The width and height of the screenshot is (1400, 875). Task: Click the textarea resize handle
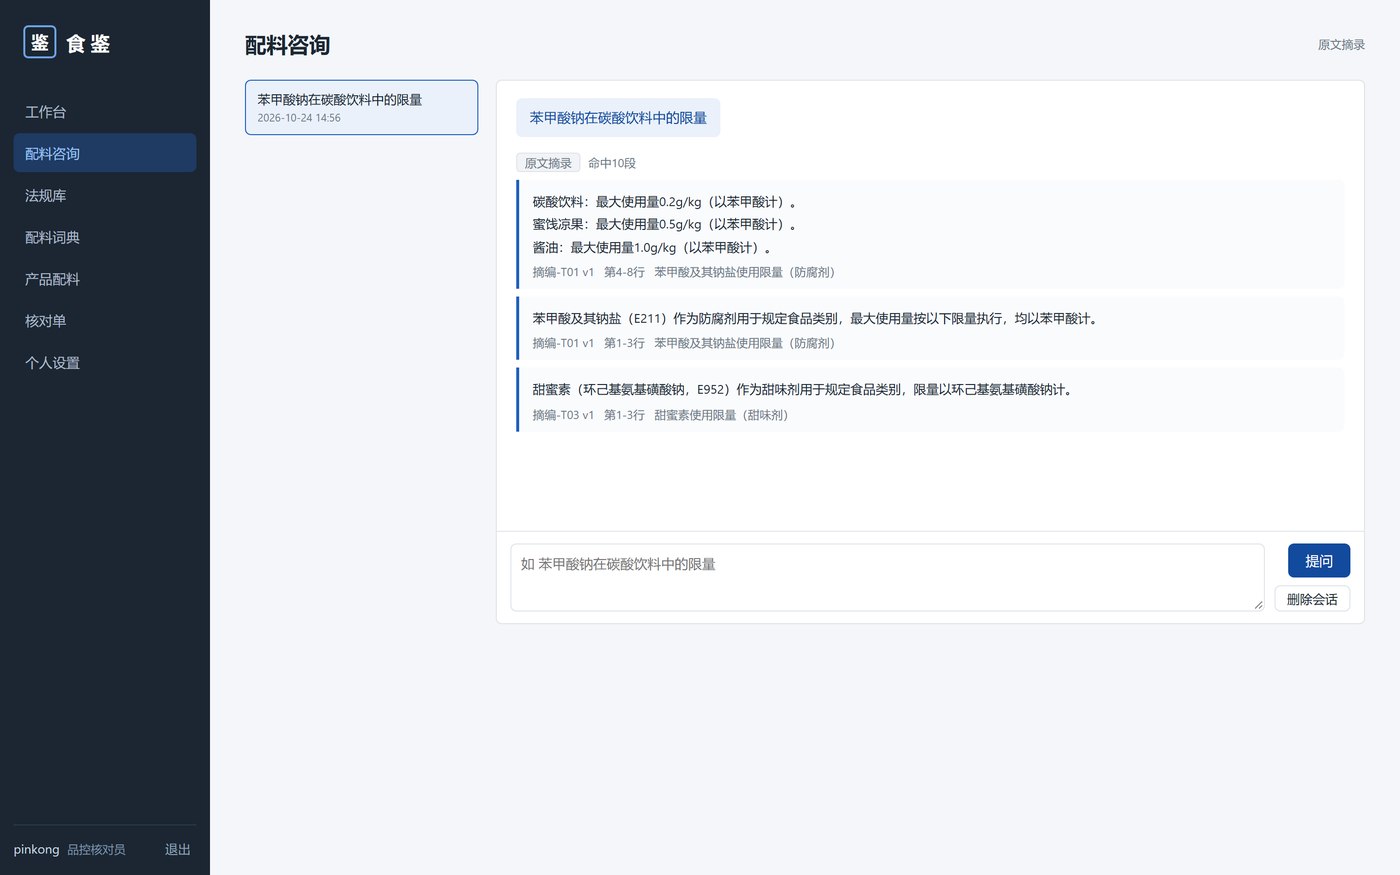click(1258, 604)
